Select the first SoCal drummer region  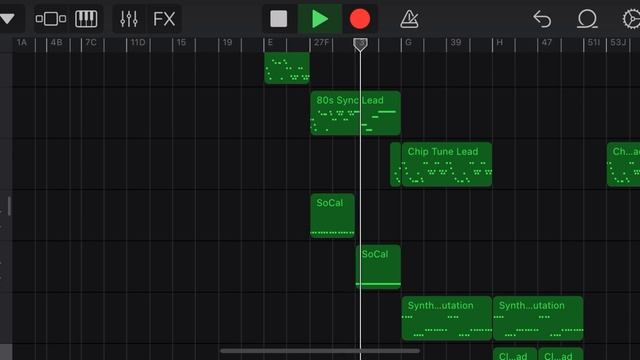(x=332, y=216)
